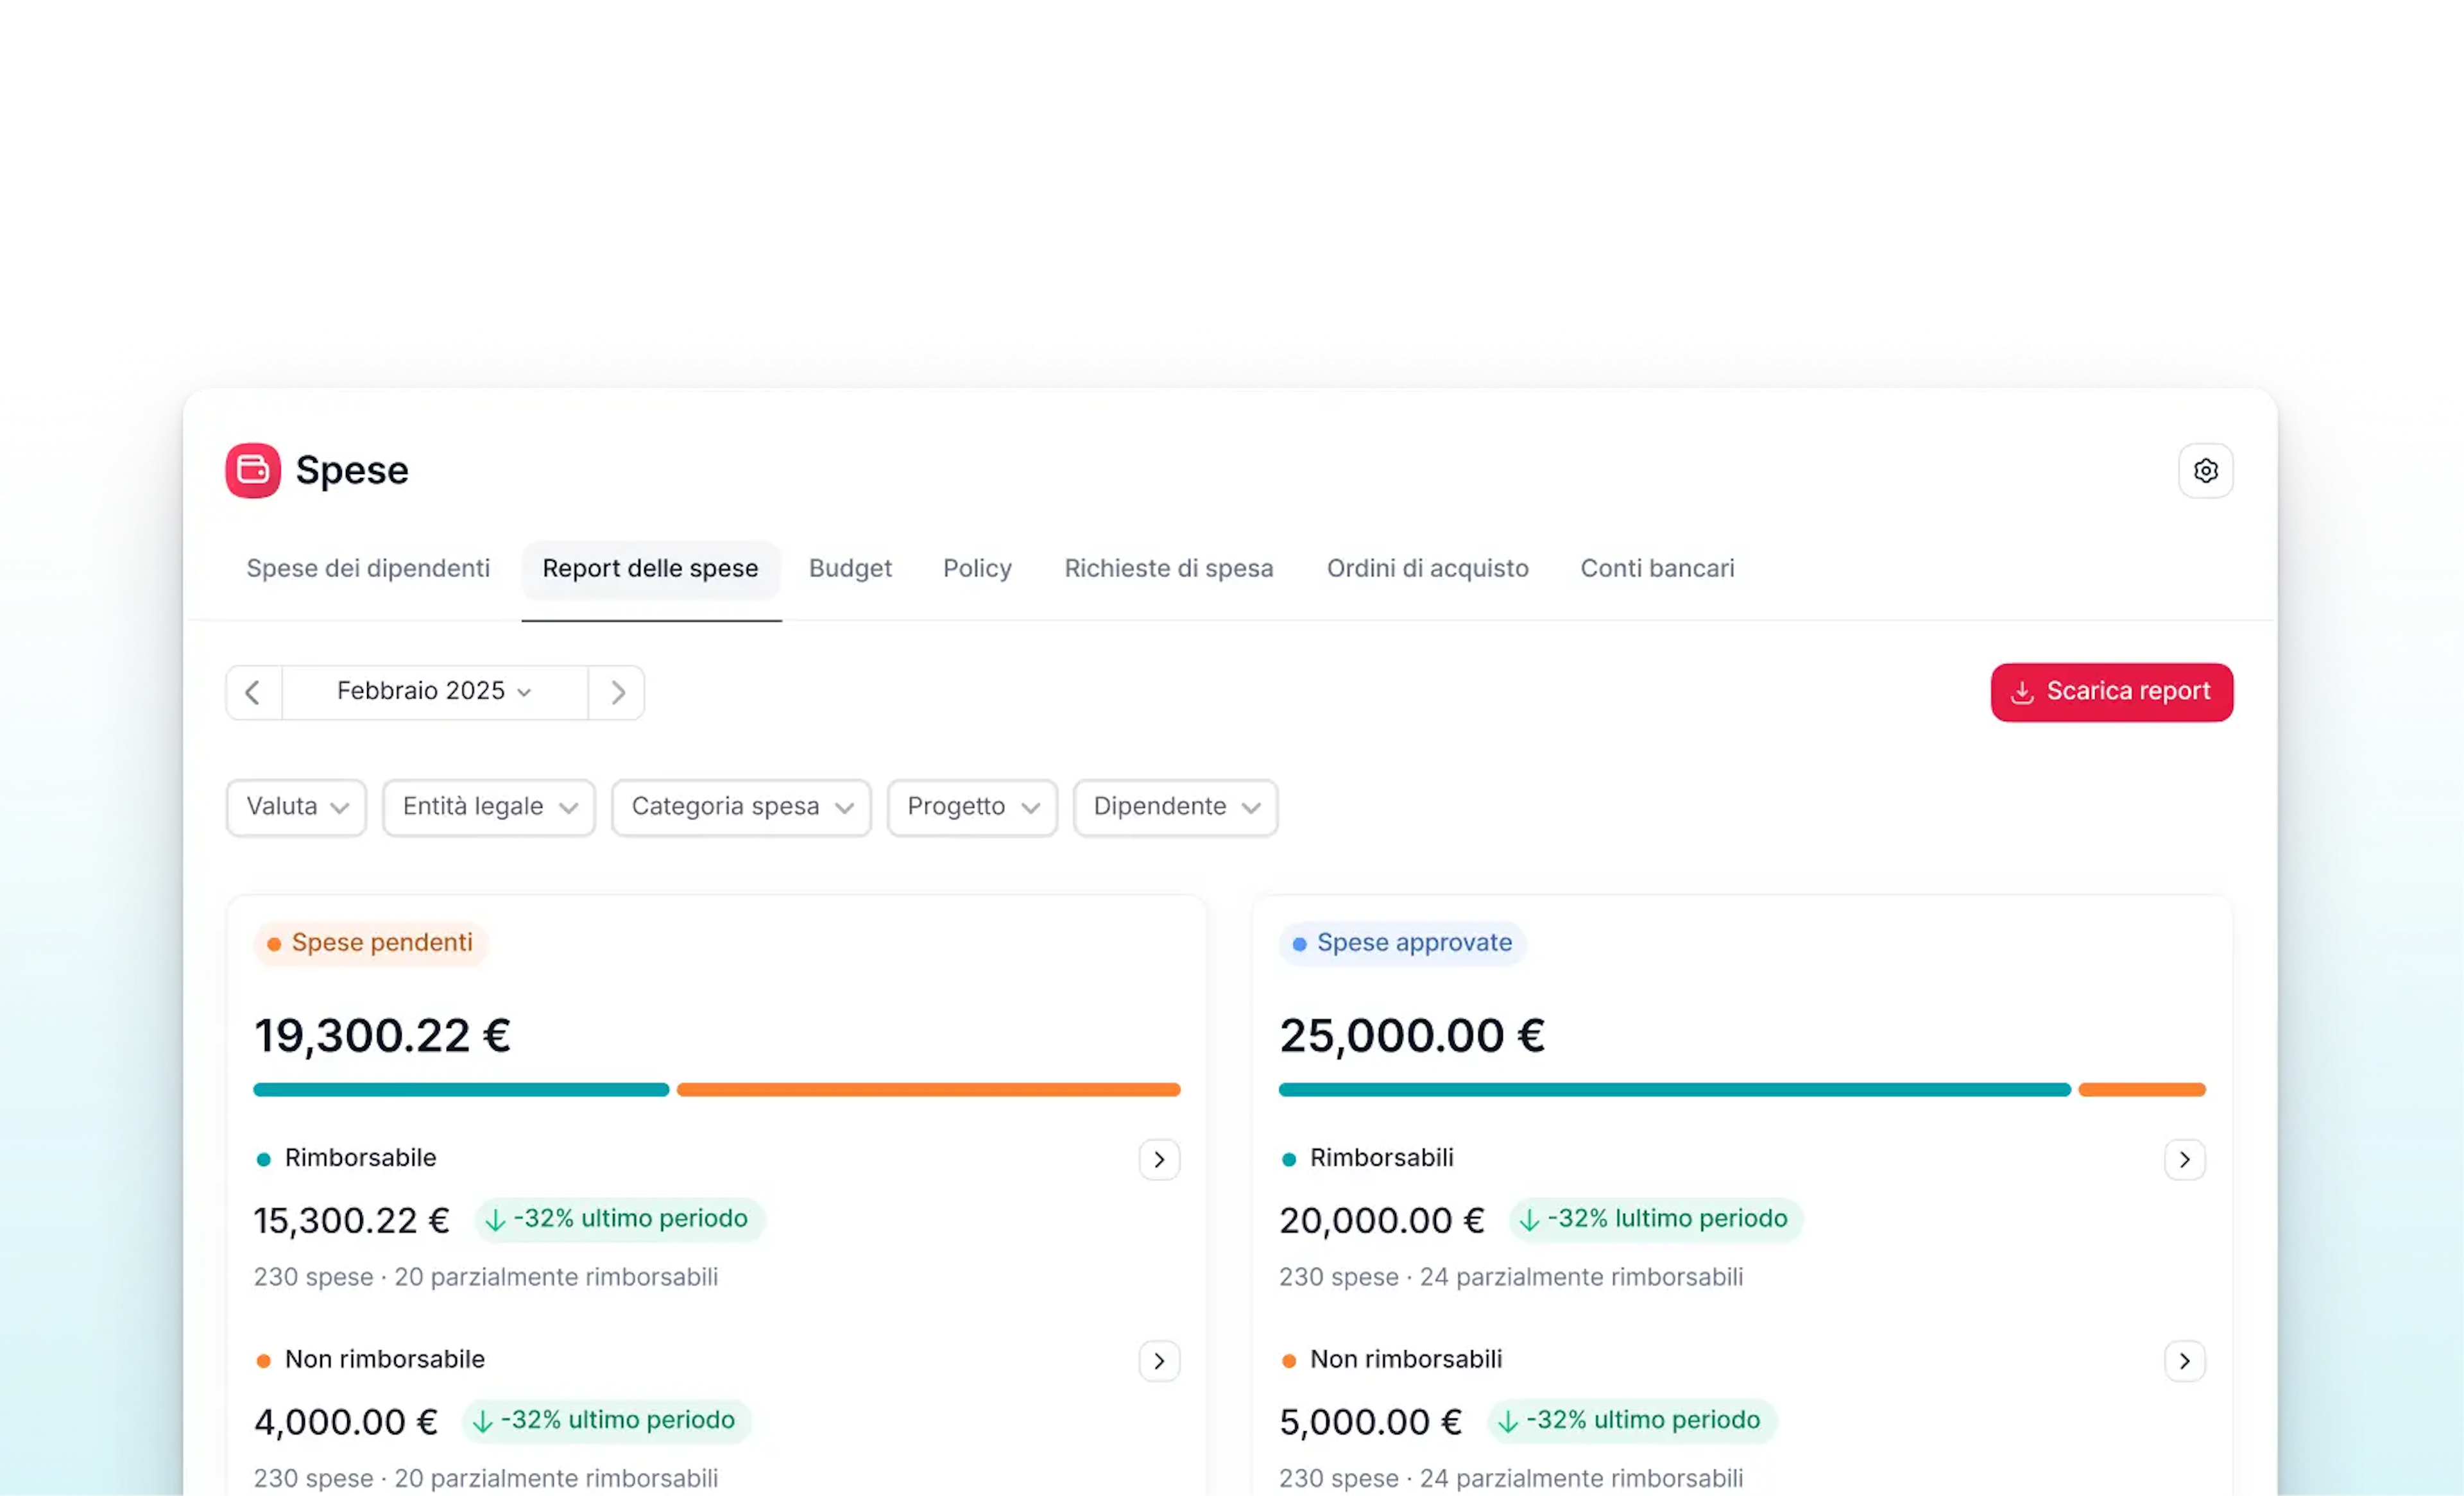Image resolution: width=2464 pixels, height=1496 pixels.
Task: Click the next month arrow
Action: pyautogui.click(x=617, y=692)
